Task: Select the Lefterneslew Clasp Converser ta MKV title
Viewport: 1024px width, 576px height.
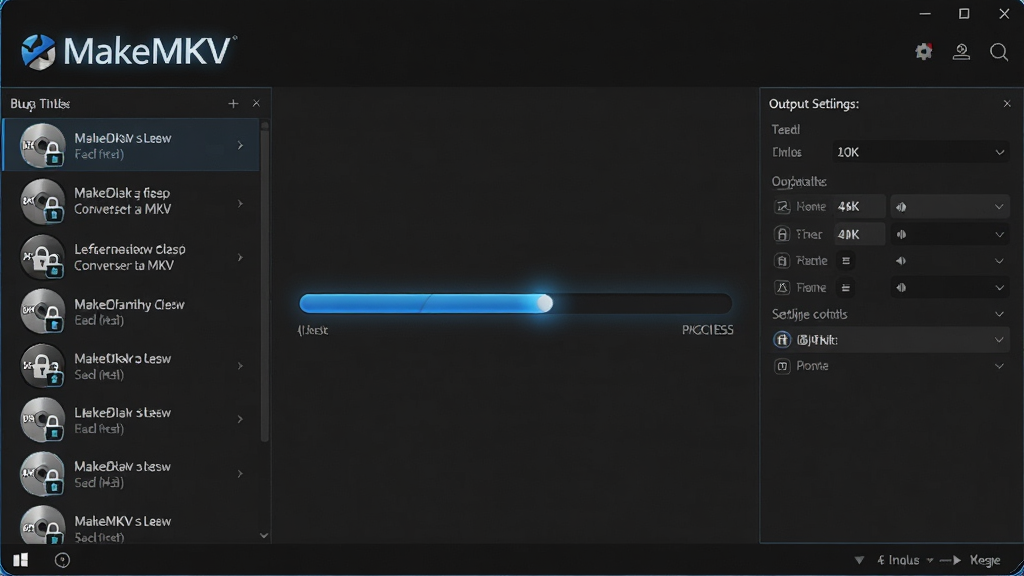Action: (x=131, y=257)
